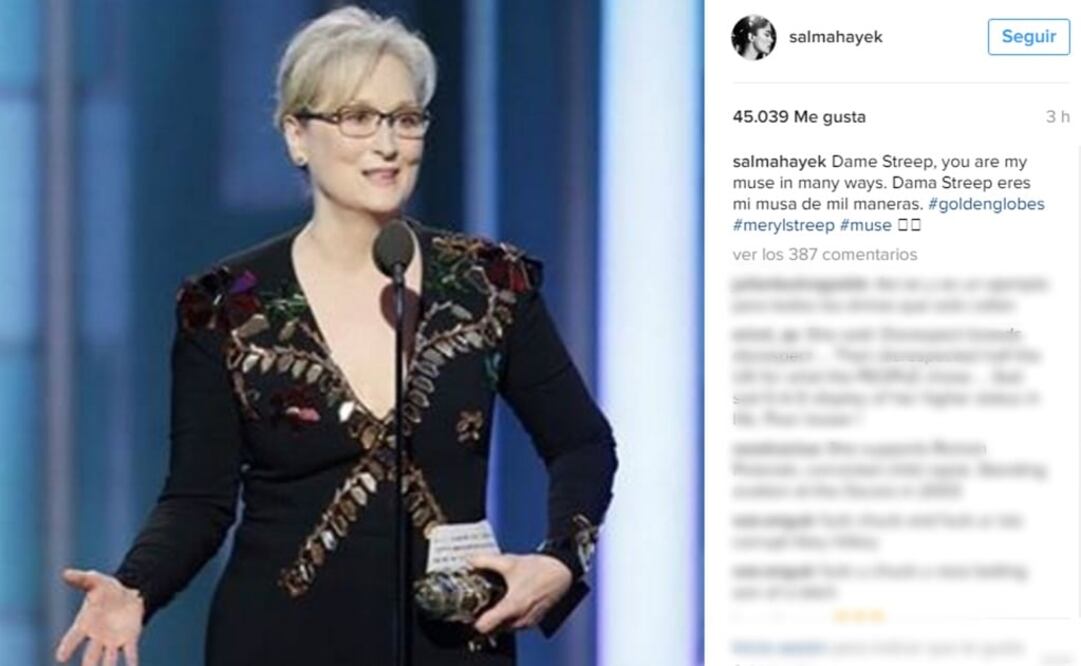The height and width of the screenshot is (666, 1081).
Task: Open the 3 h post timestamp
Action: (x=1058, y=117)
